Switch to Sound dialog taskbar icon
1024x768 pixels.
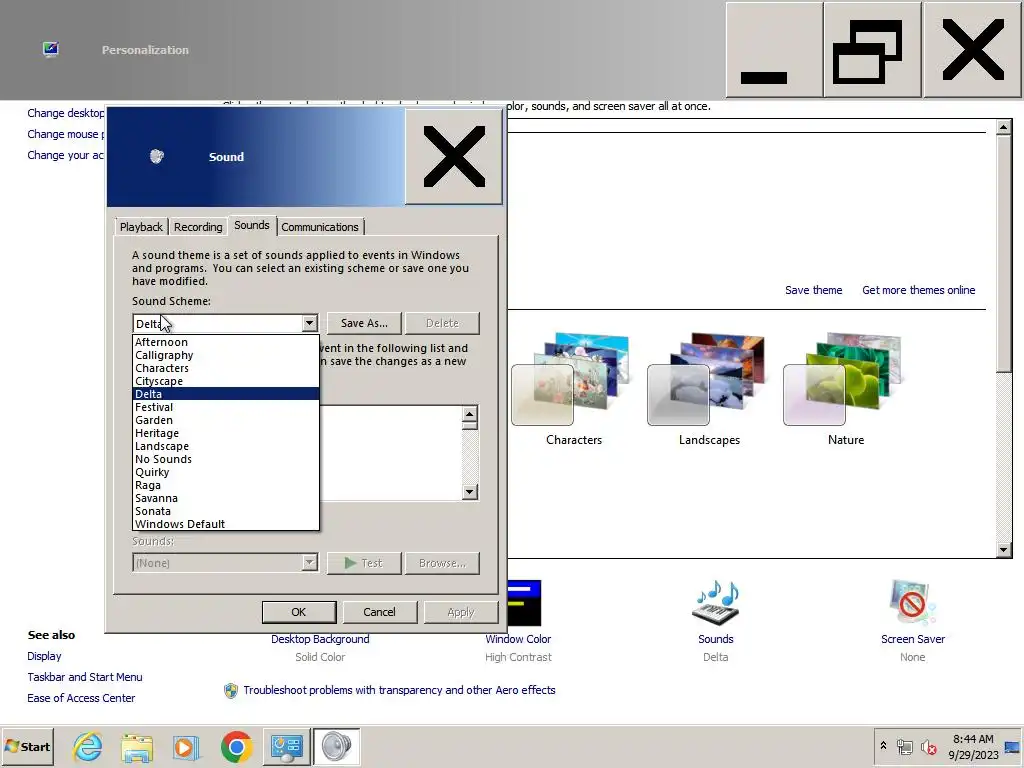click(336, 746)
